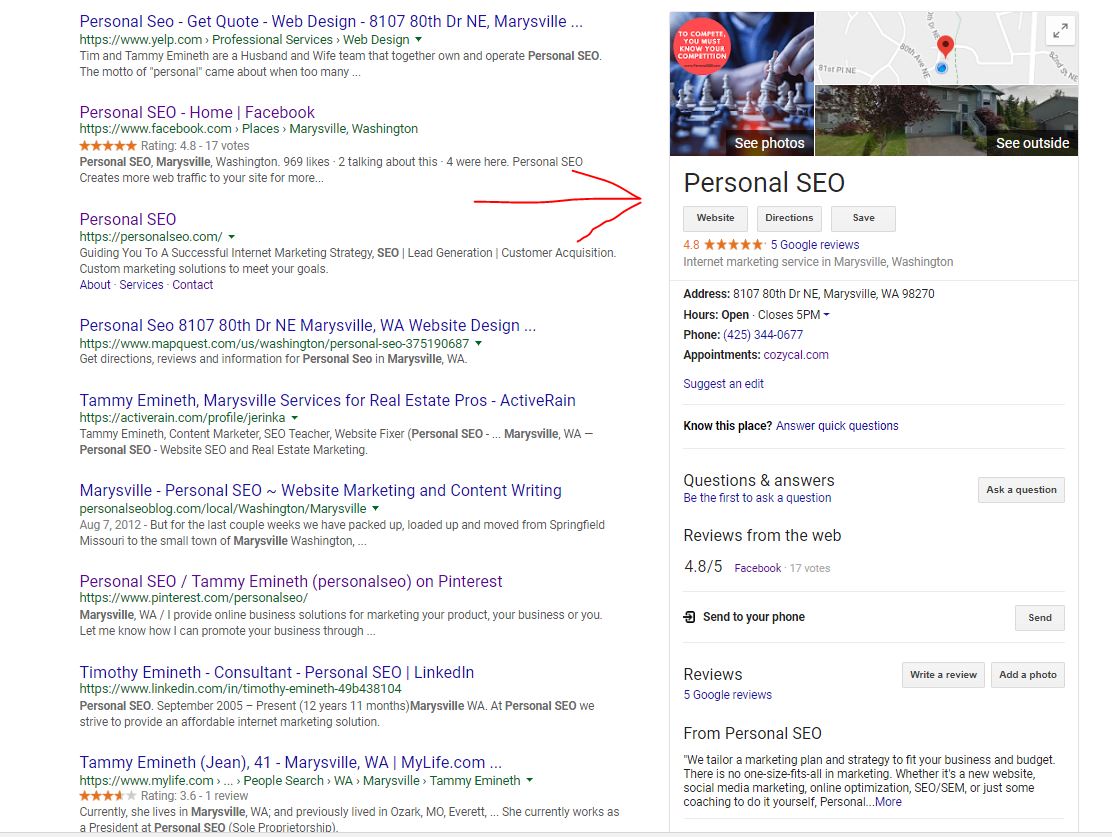
Task: Open the Timothy Emineth LinkedIn result
Action: coord(277,672)
